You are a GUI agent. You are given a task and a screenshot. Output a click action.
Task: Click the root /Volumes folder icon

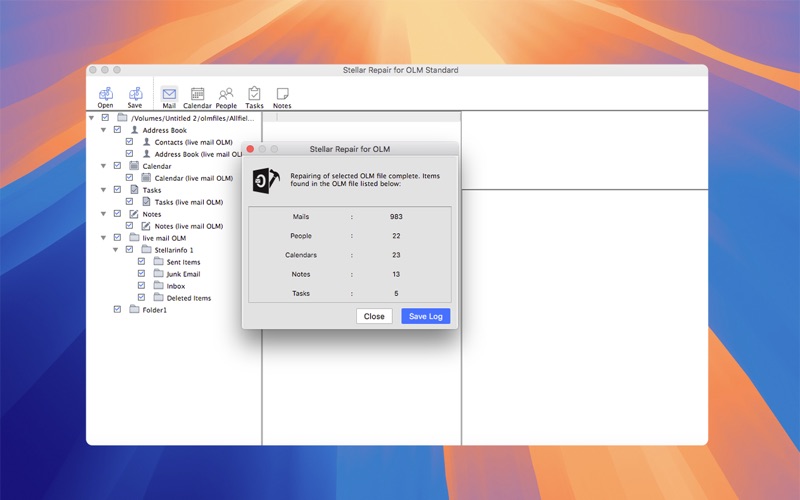coord(122,117)
